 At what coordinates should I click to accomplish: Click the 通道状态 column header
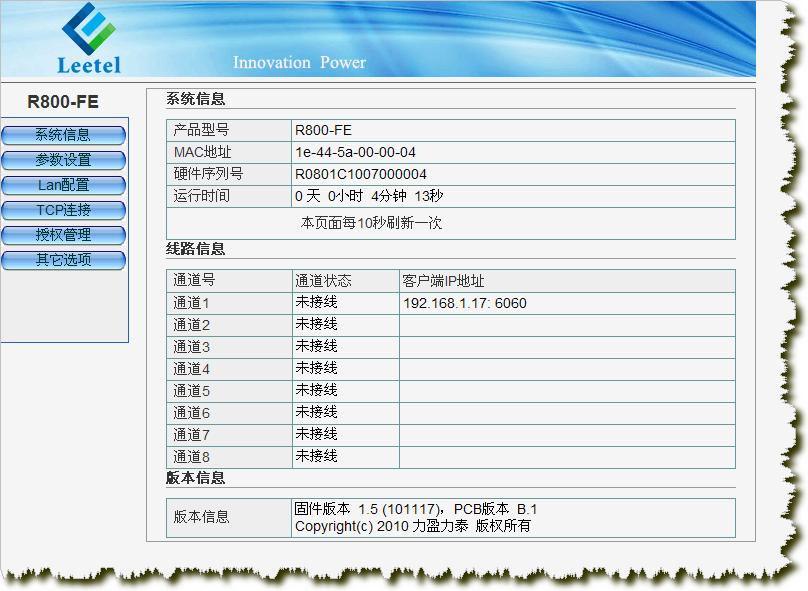coord(323,281)
